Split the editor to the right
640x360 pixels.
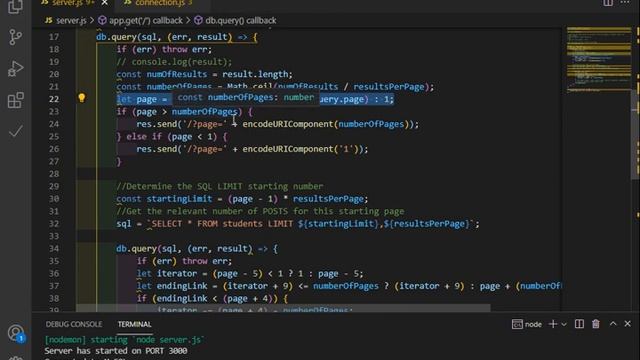pos(608,3)
